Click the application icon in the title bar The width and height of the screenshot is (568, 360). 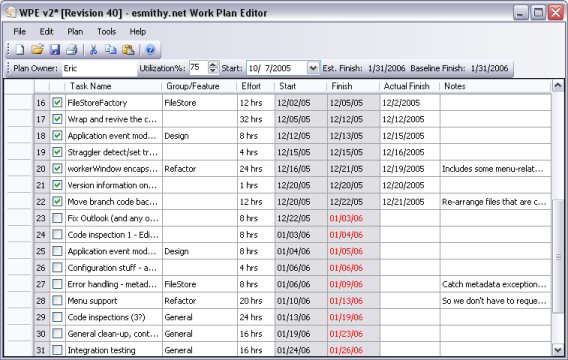point(11,13)
